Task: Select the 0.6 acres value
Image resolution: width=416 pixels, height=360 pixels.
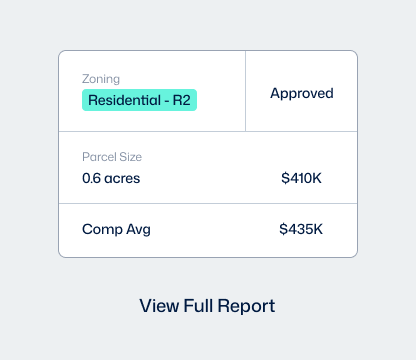Action: click(111, 178)
